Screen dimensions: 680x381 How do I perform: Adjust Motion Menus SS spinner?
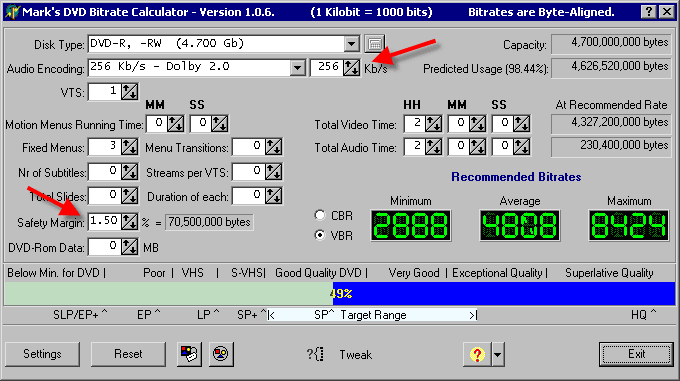click(x=219, y=124)
